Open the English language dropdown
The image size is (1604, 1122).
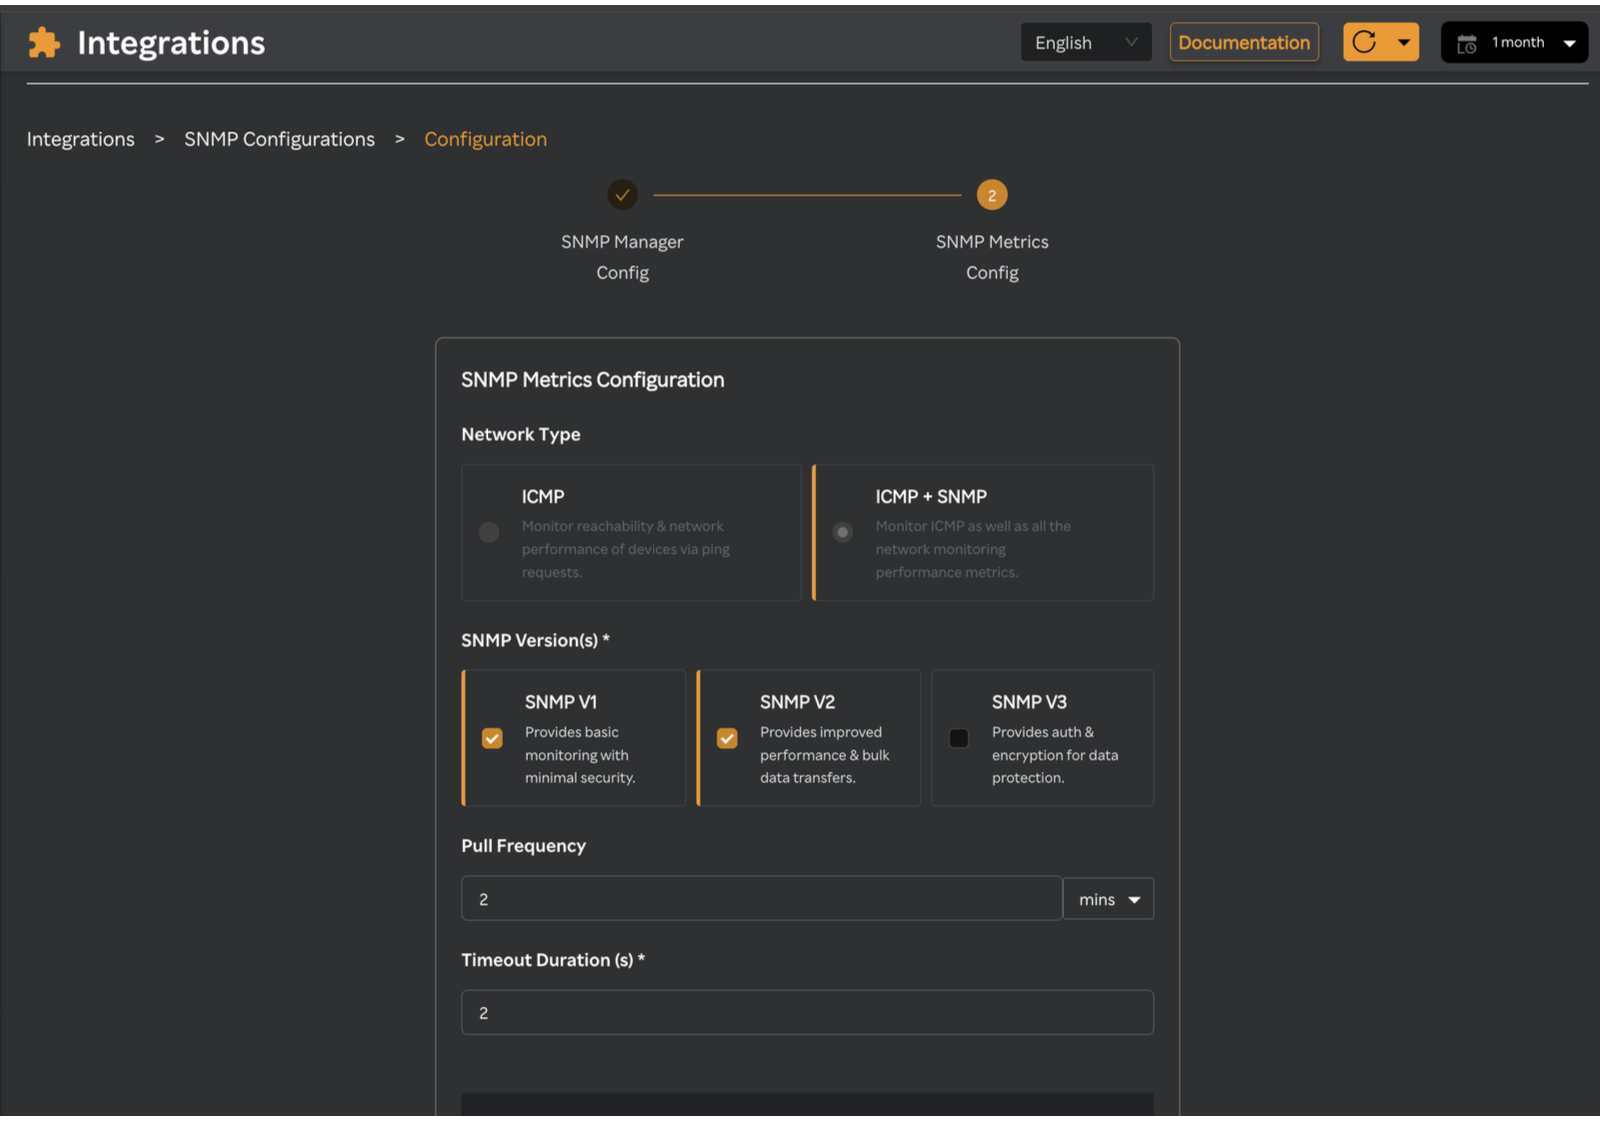1085,42
